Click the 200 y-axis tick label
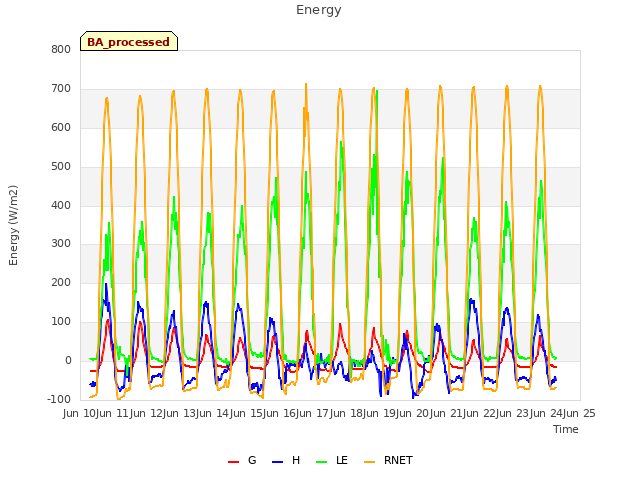 [x=61, y=282]
